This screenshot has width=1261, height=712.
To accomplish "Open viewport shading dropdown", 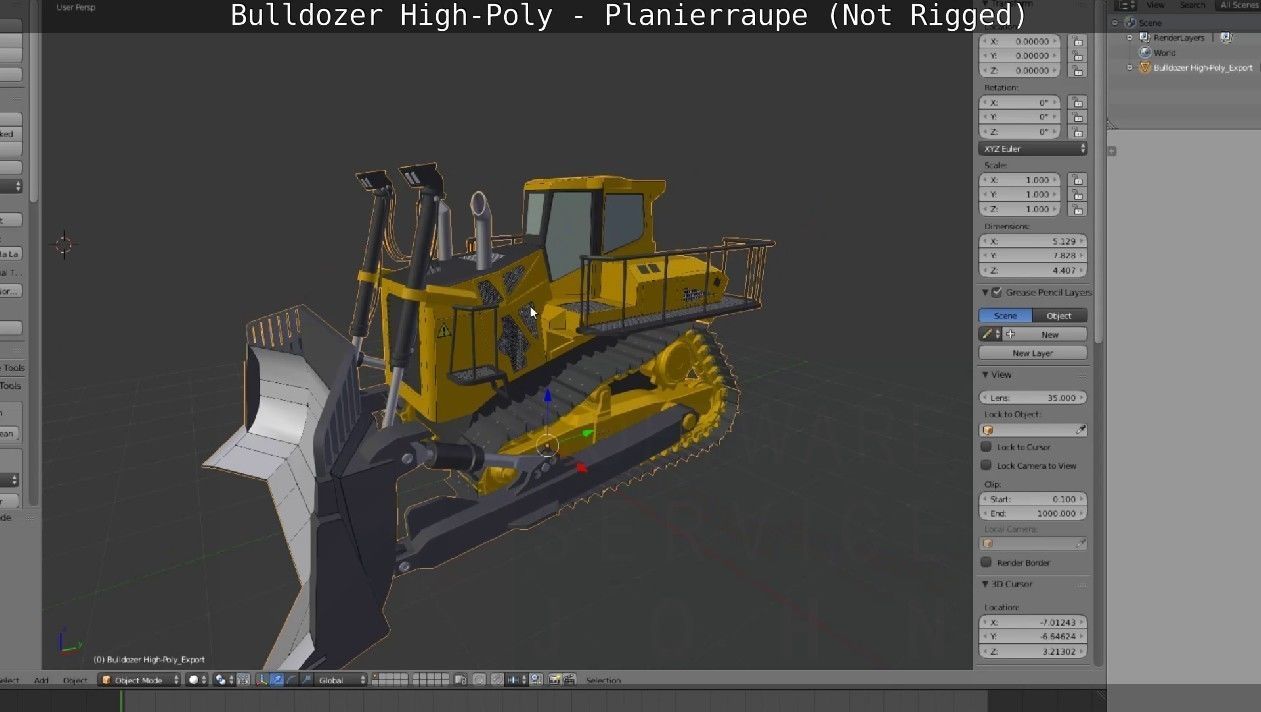I will [x=197, y=680].
